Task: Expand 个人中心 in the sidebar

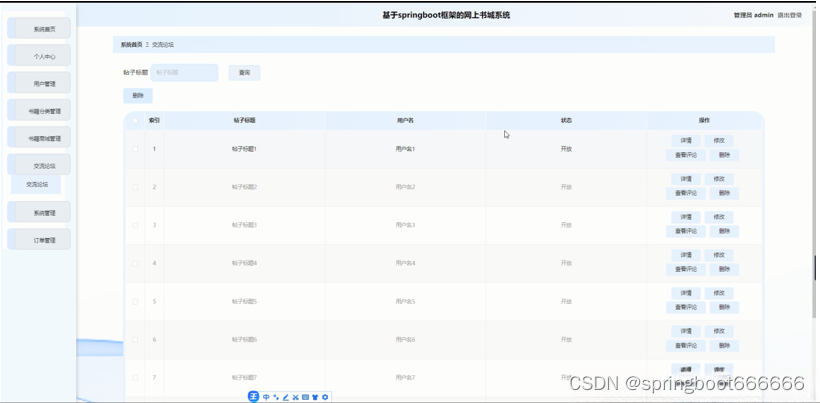Action: 39,55
